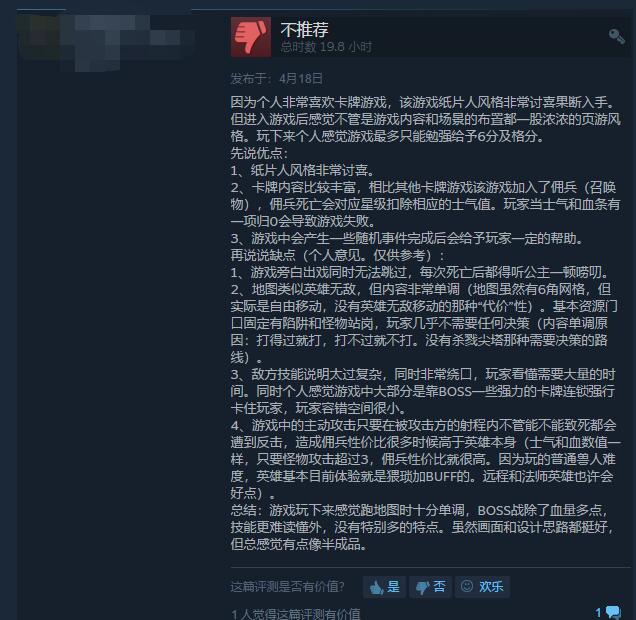Click the line about 随机事件

pos(407,238)
